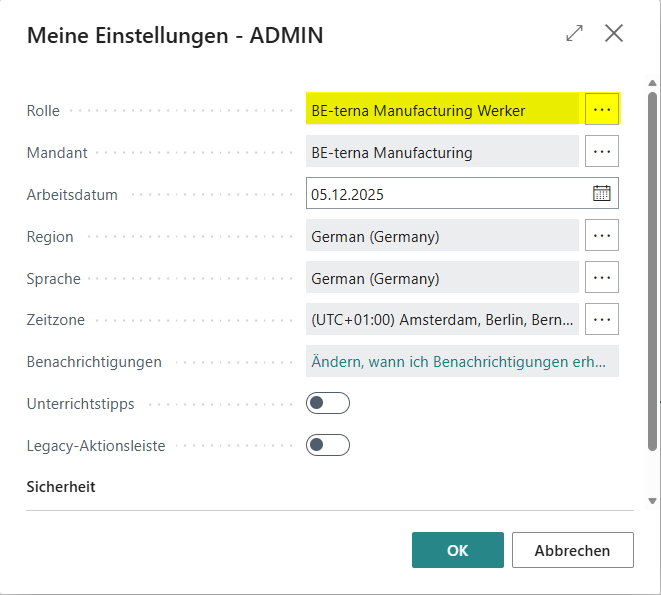Click the Sprache field German (Germany)
Screen dimensions: 661x595
point(442,277)
